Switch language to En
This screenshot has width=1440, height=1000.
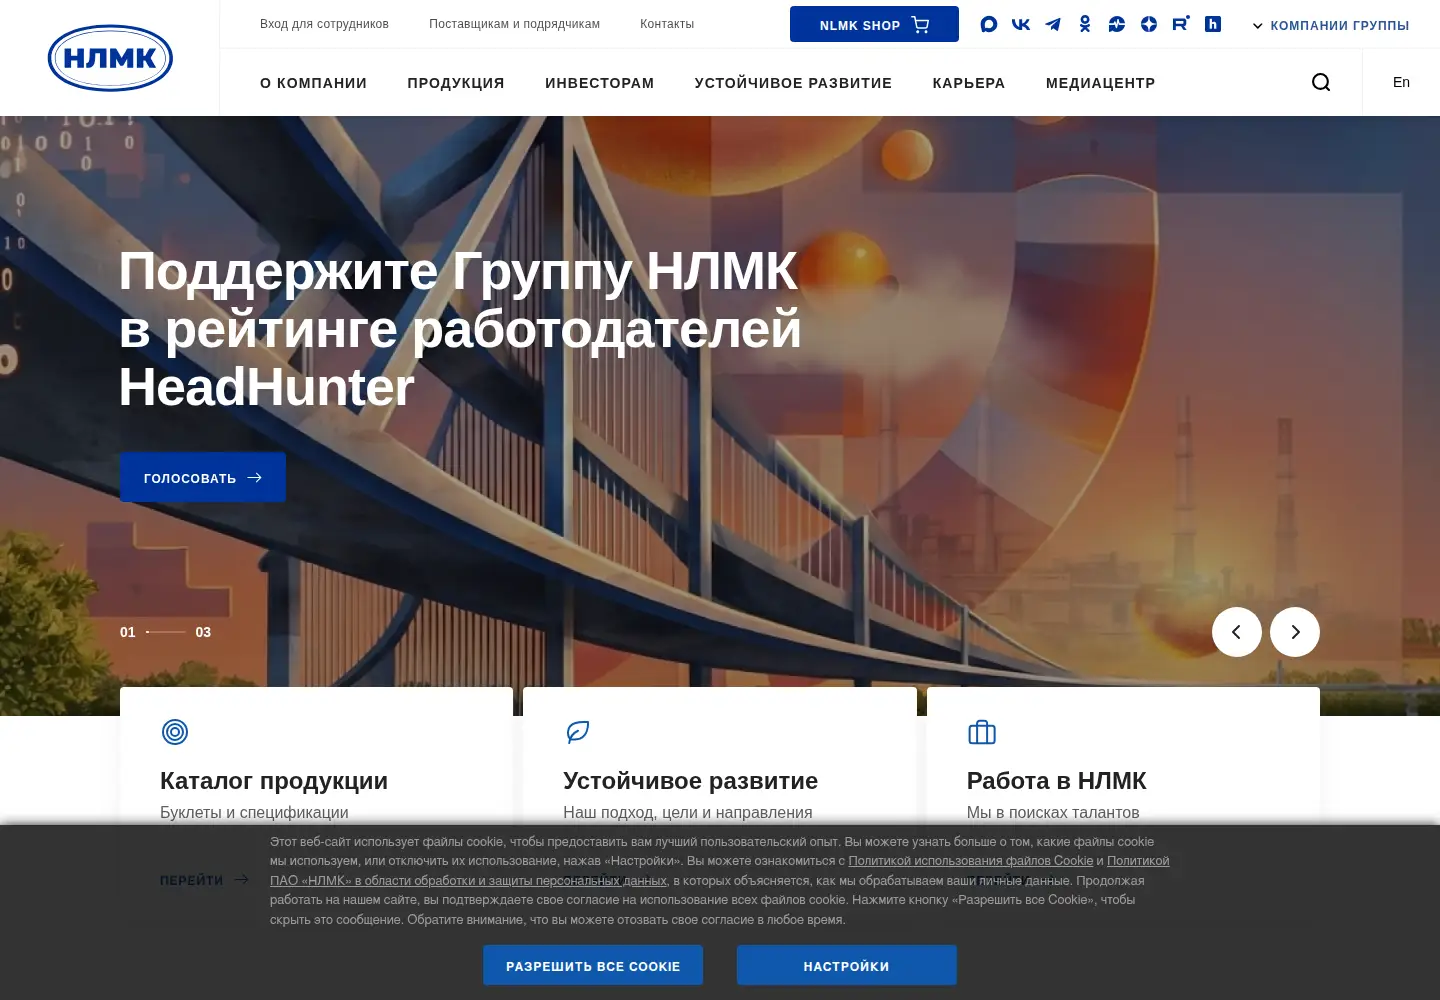[x=1401, y=82]
